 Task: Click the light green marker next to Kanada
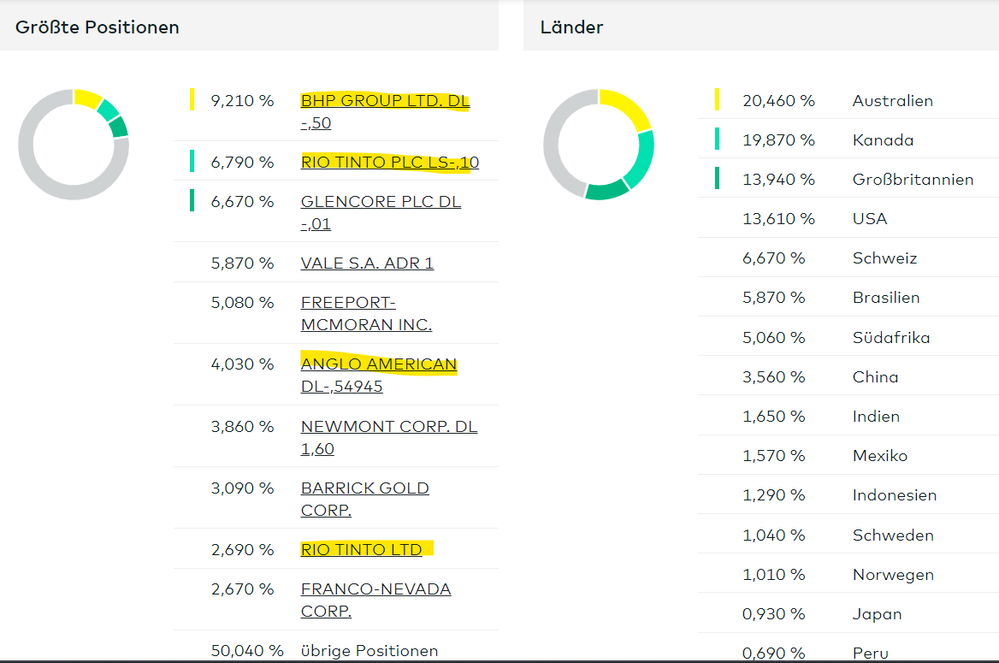(x=717, y=139)
